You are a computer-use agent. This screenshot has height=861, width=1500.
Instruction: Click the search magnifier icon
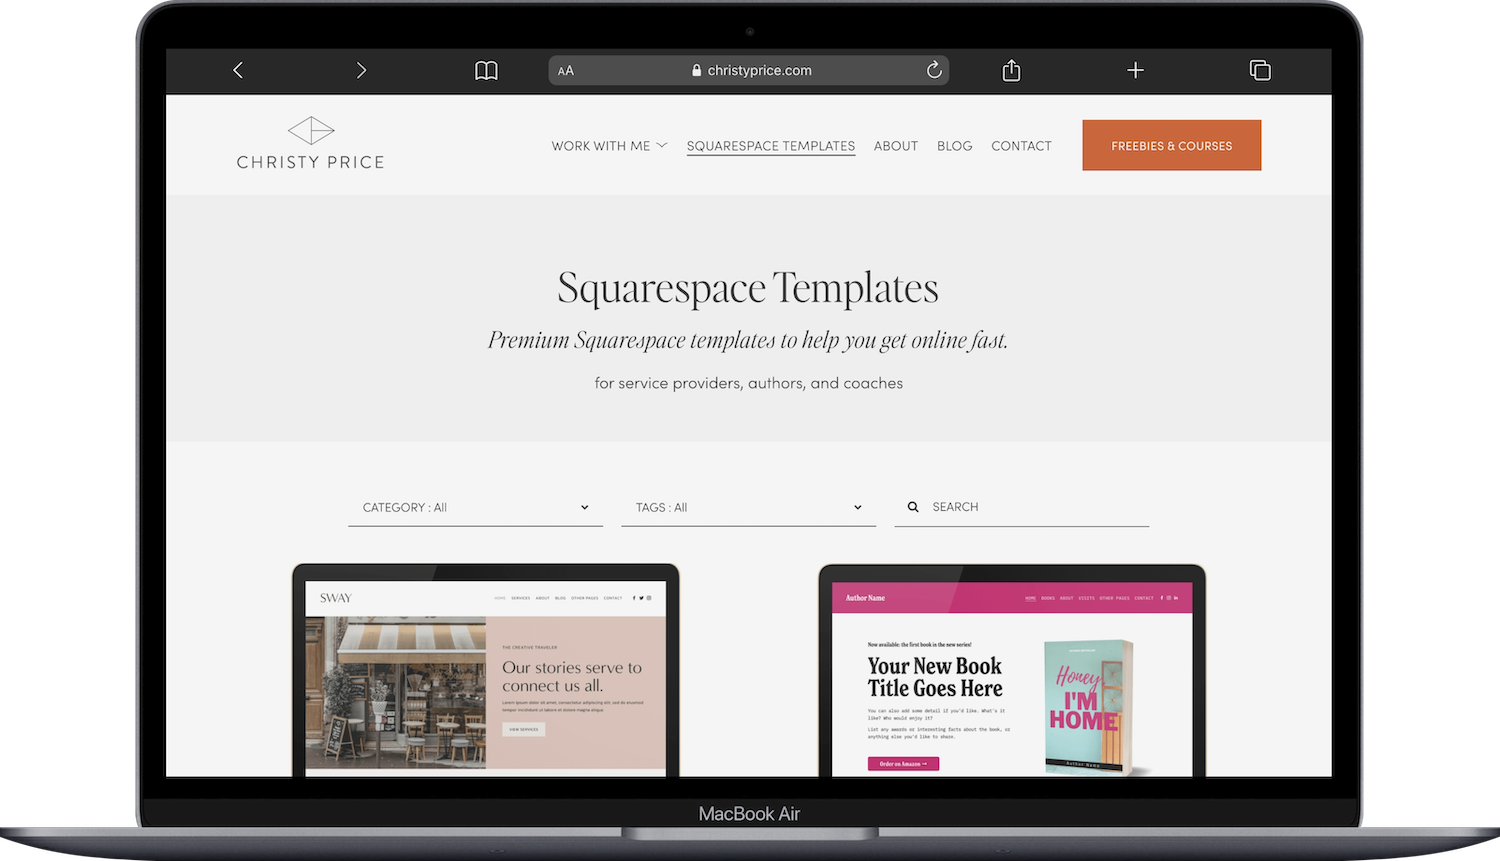point(913,507)
